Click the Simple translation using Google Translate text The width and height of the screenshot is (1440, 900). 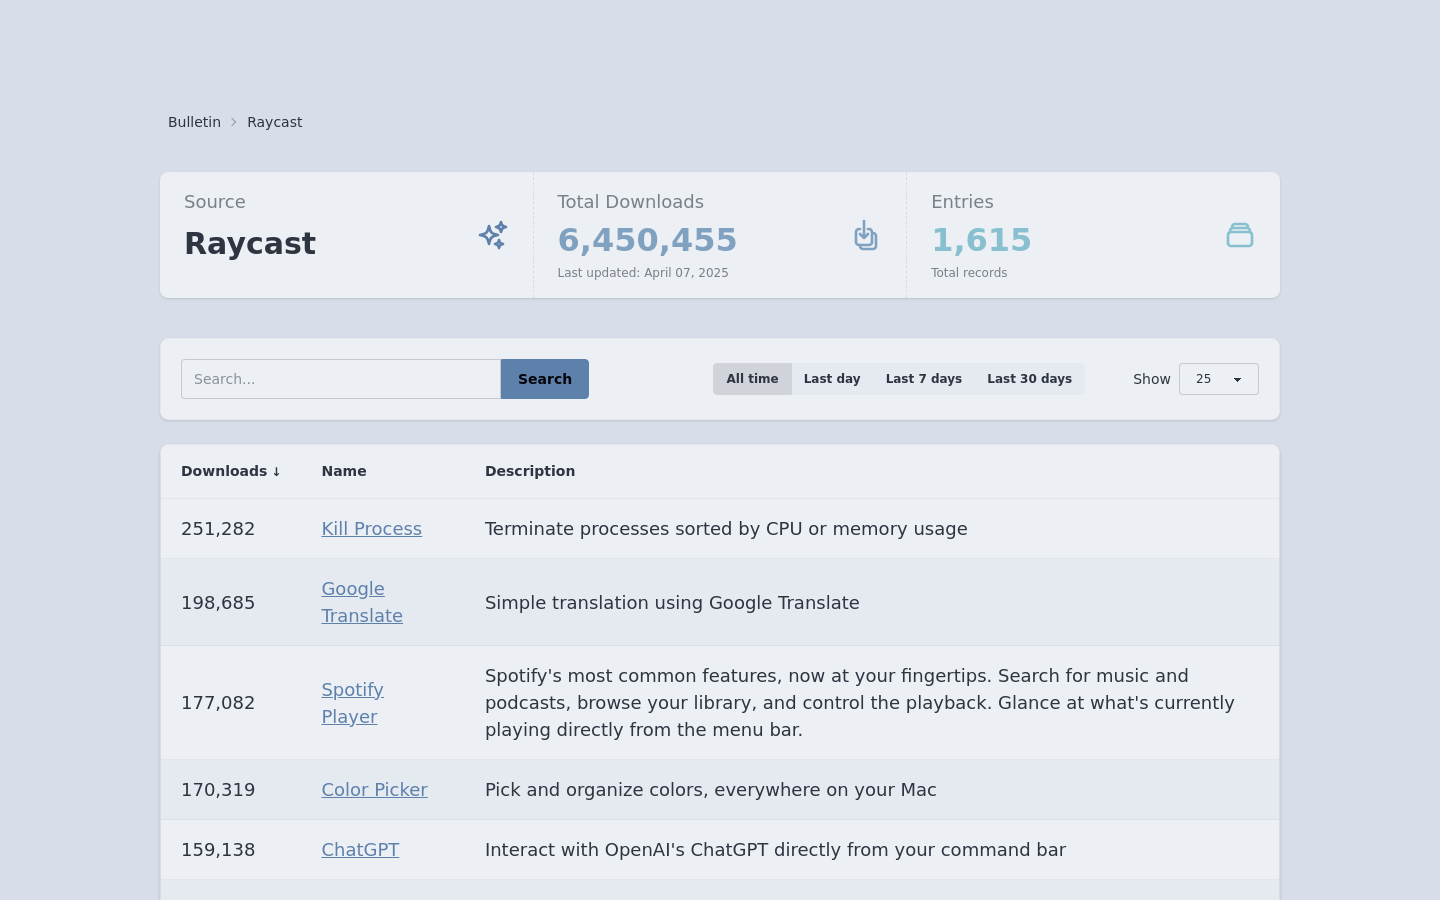672,603
